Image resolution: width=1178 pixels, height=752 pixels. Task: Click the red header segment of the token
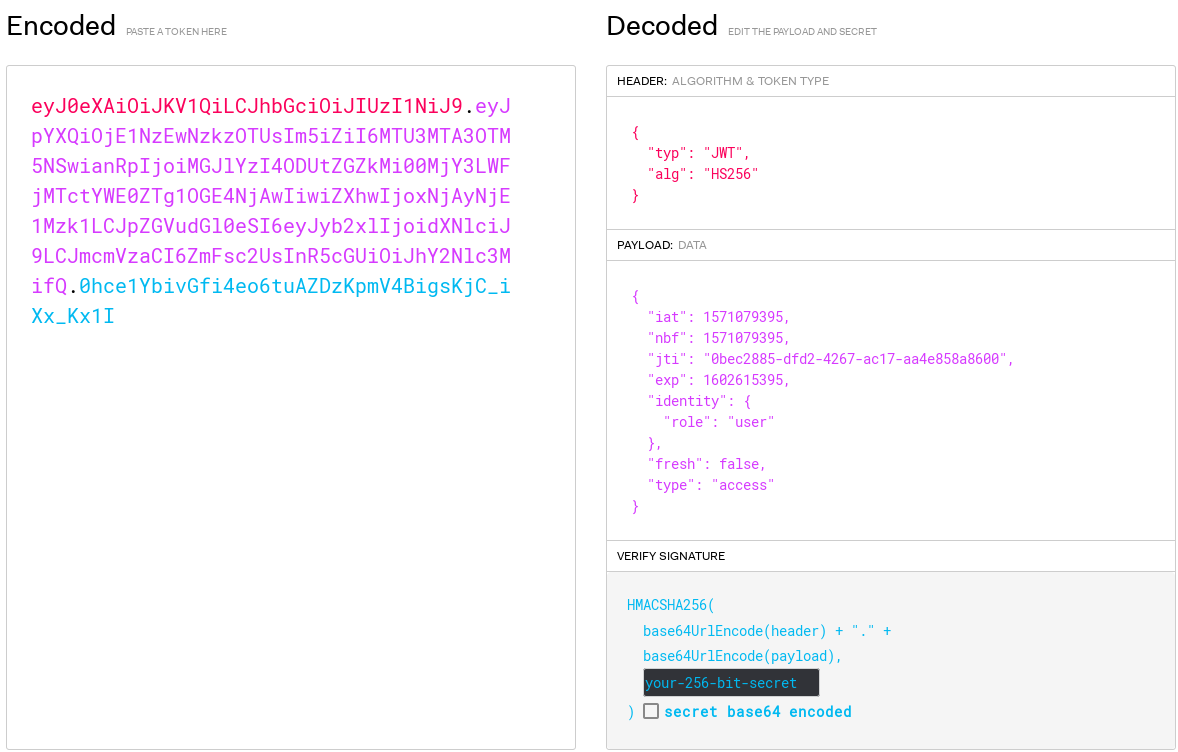(247, 106)
